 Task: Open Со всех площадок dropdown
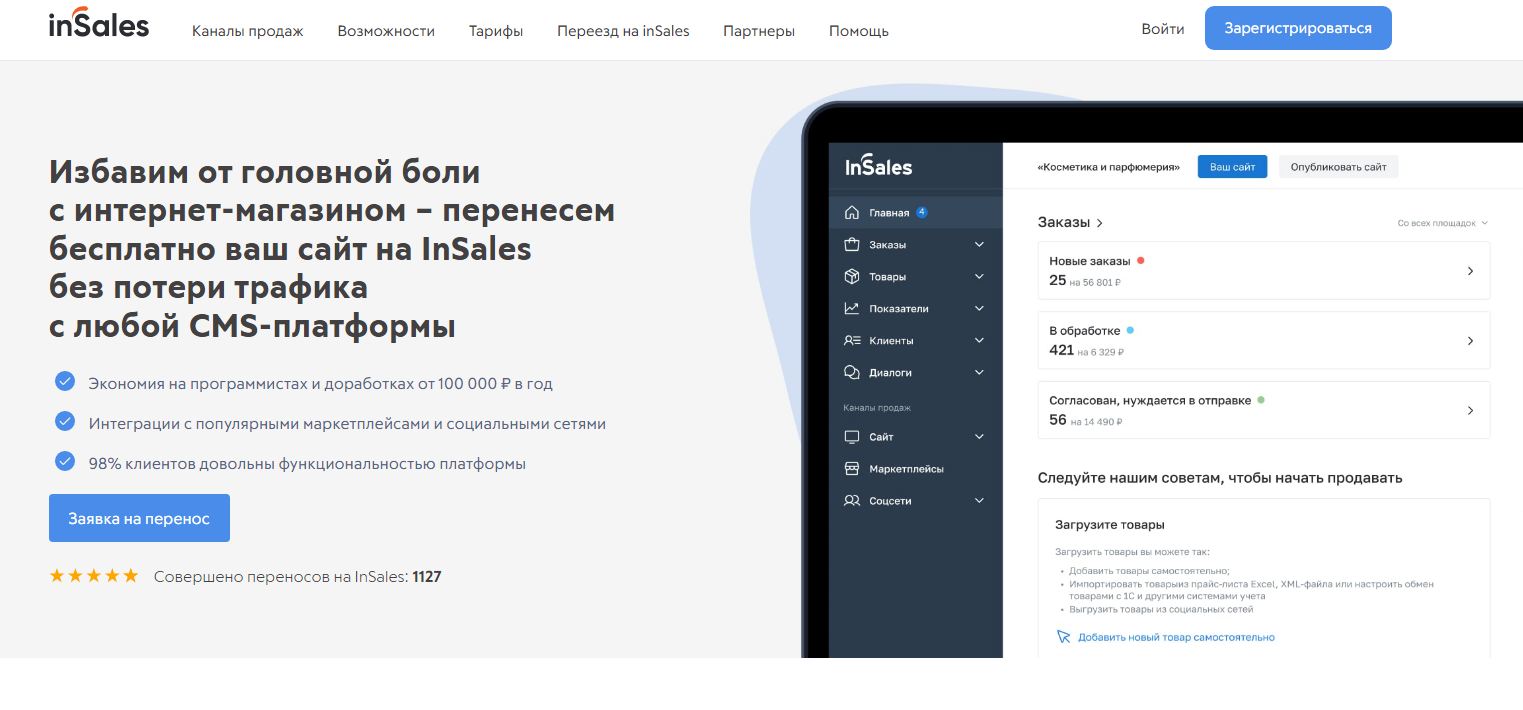point(1442,223)
